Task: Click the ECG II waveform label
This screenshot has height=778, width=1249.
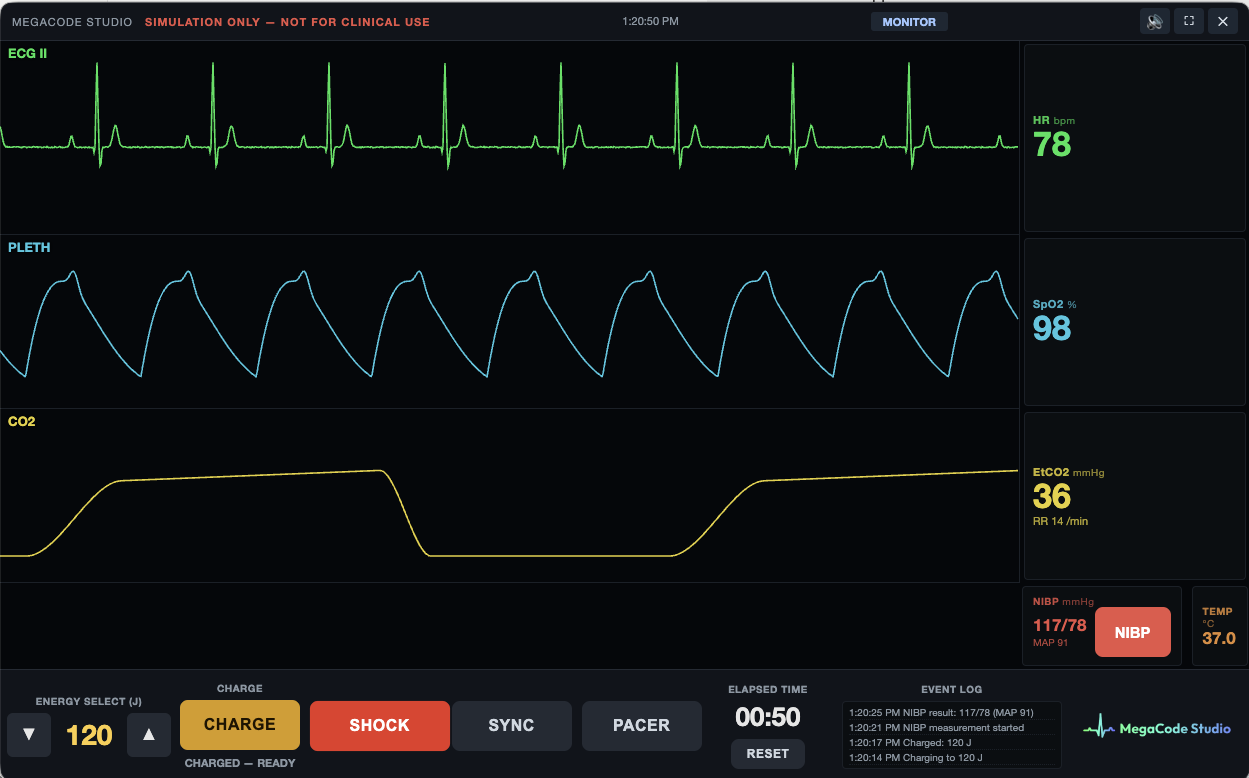Action: point(28,53)
